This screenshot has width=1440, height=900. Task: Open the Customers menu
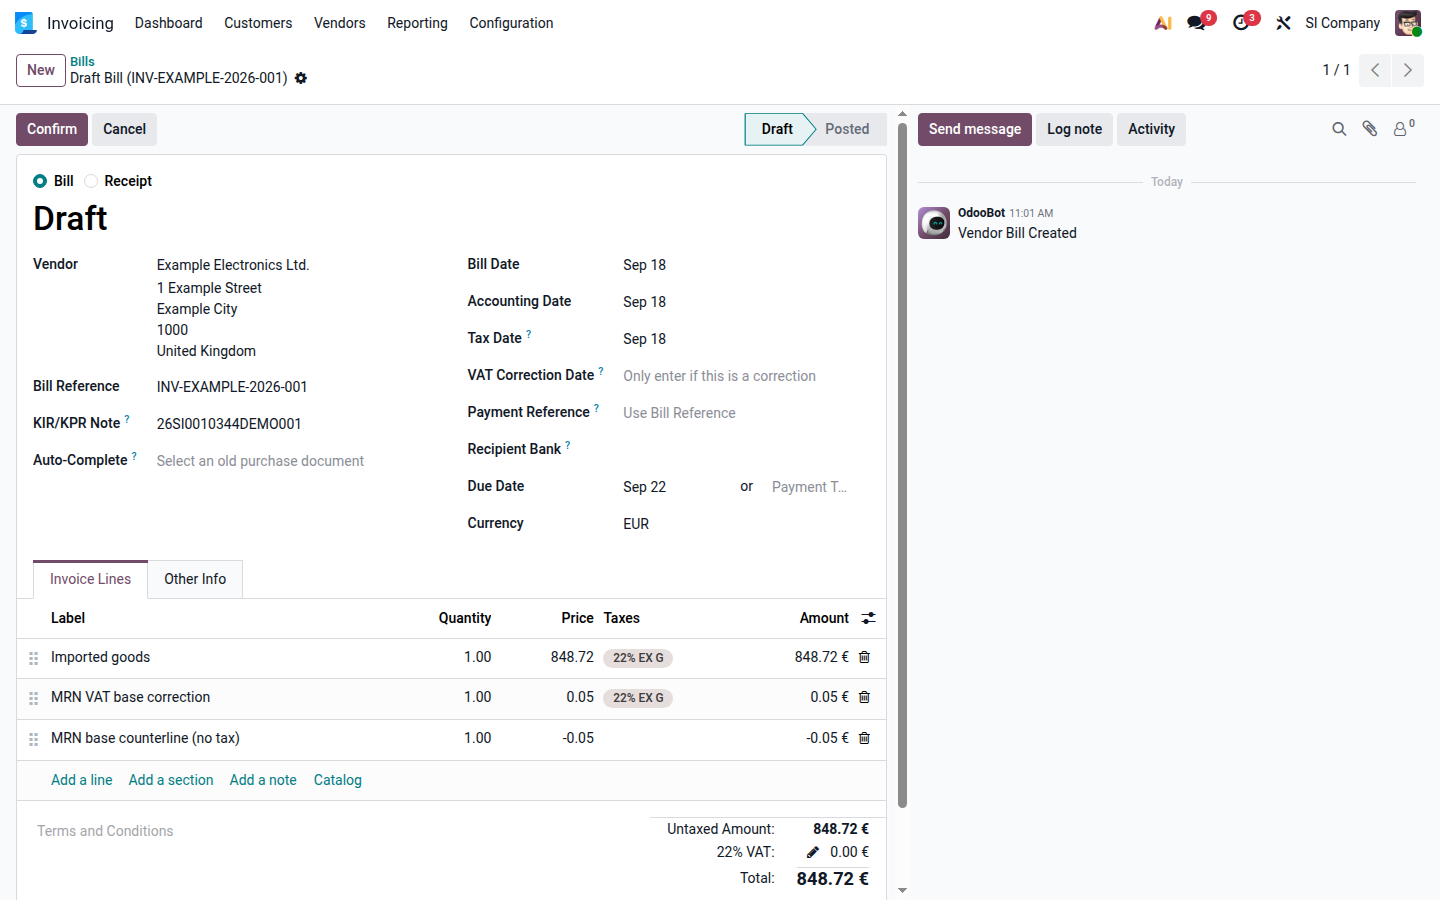pos(258,23)
